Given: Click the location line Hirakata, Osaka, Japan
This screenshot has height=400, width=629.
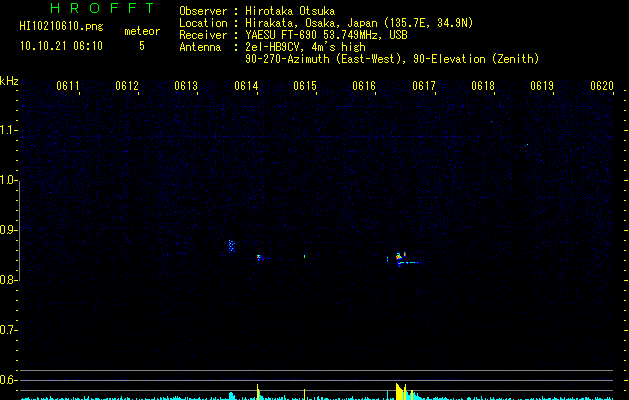Looking at the screenshot, I should pyautogui.click(x=359, y=23).
